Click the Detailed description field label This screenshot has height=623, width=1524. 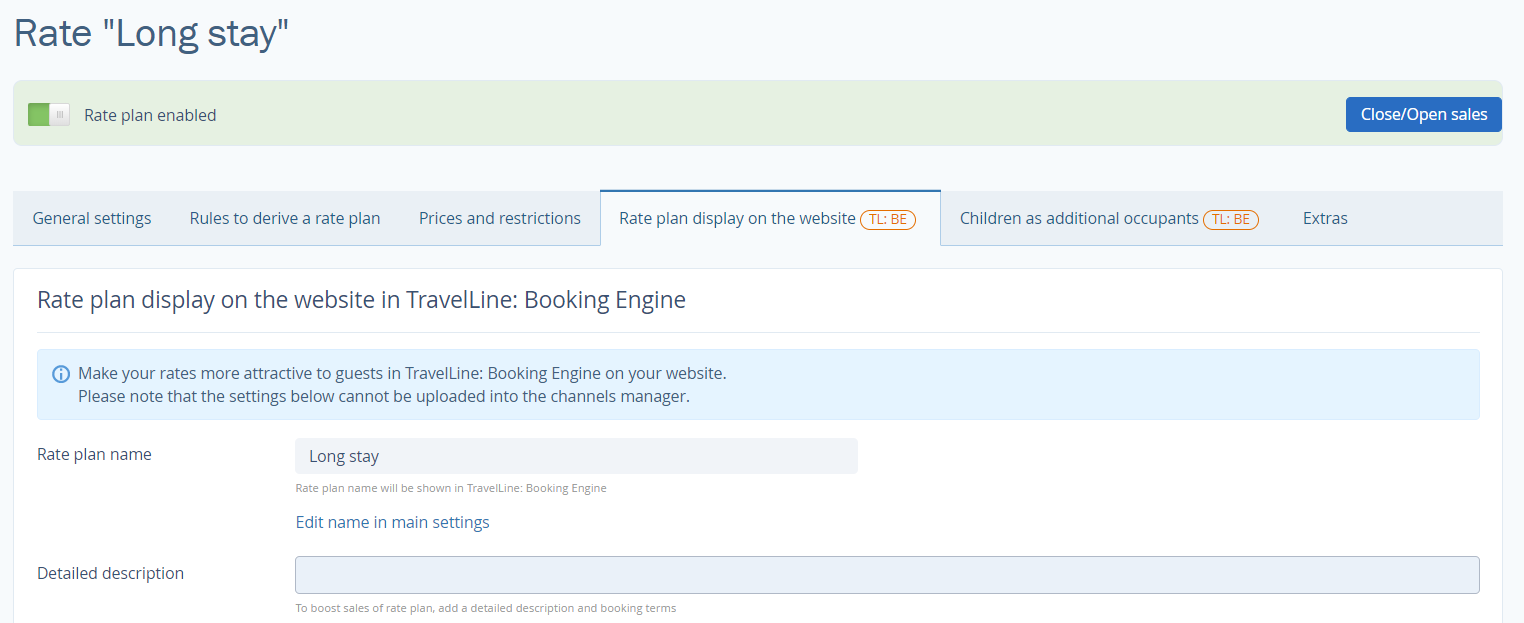click(110, 573)
